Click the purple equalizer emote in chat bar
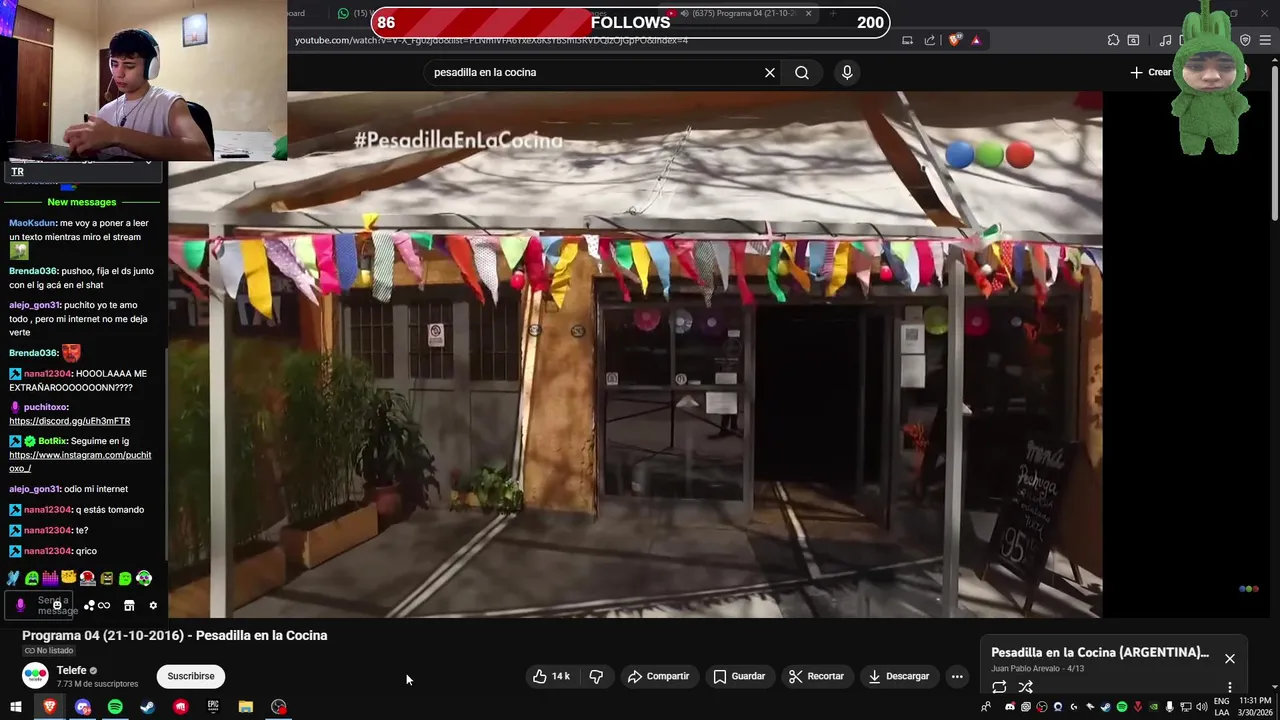This screenshot has height=720, width=1280. pos(50,577)
